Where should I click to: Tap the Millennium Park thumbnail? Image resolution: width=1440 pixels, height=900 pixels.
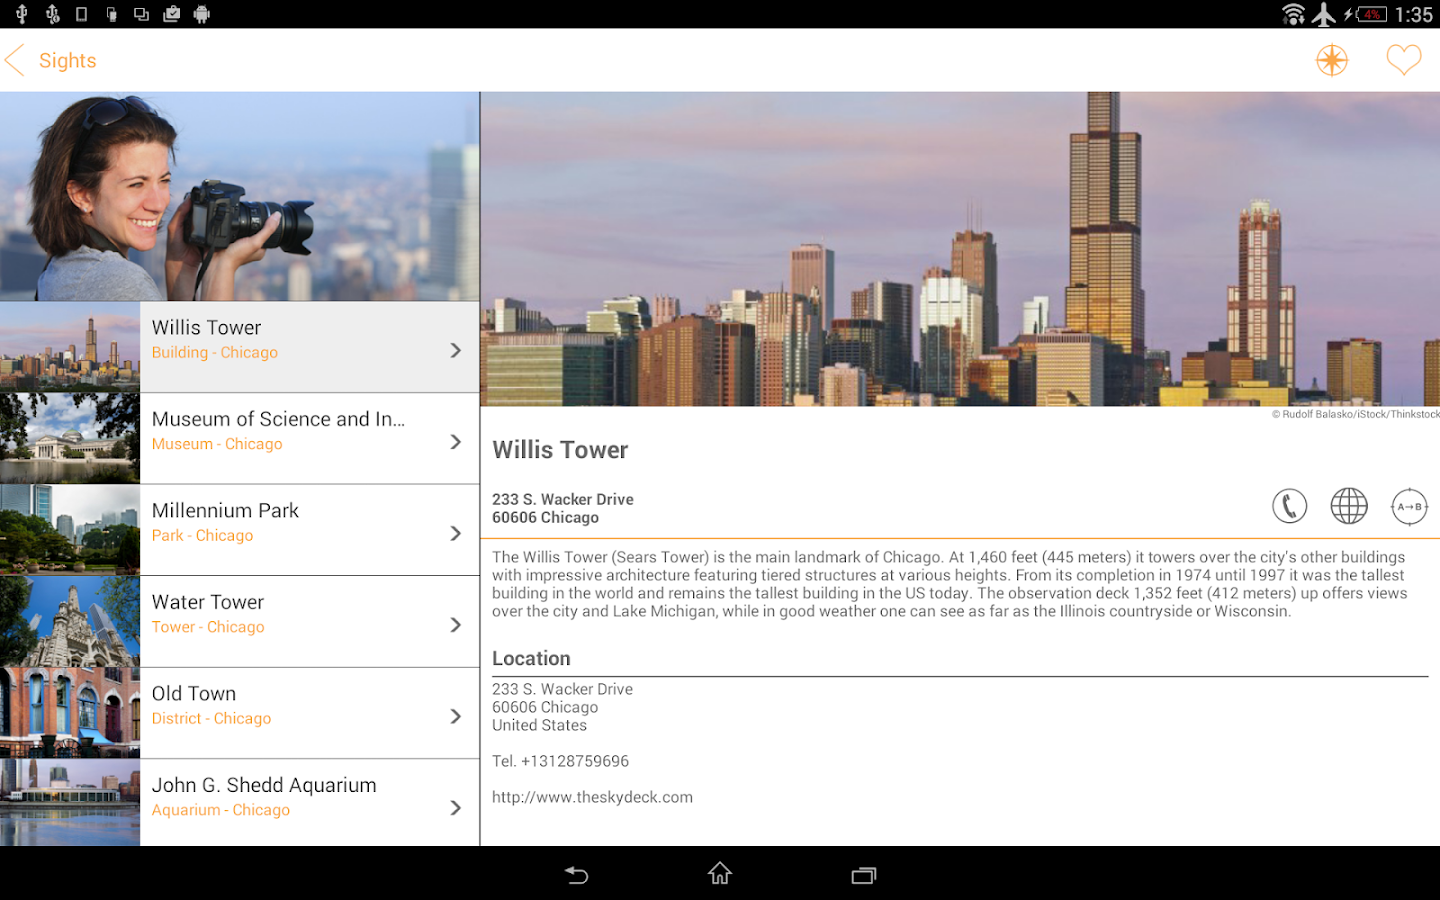point(70,530)
